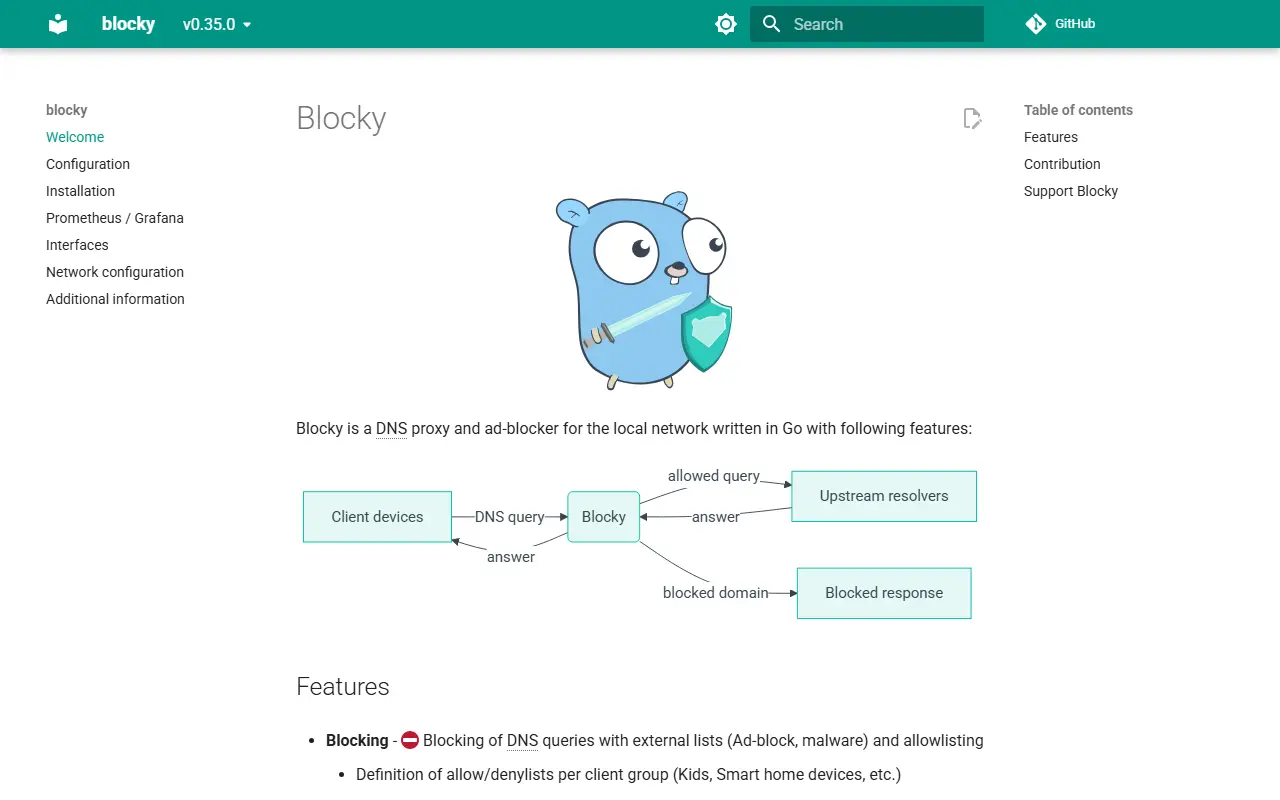Open the GitHub repository link
Viewport: 1280px width, 800px height.
click(x=1061, y=24)
